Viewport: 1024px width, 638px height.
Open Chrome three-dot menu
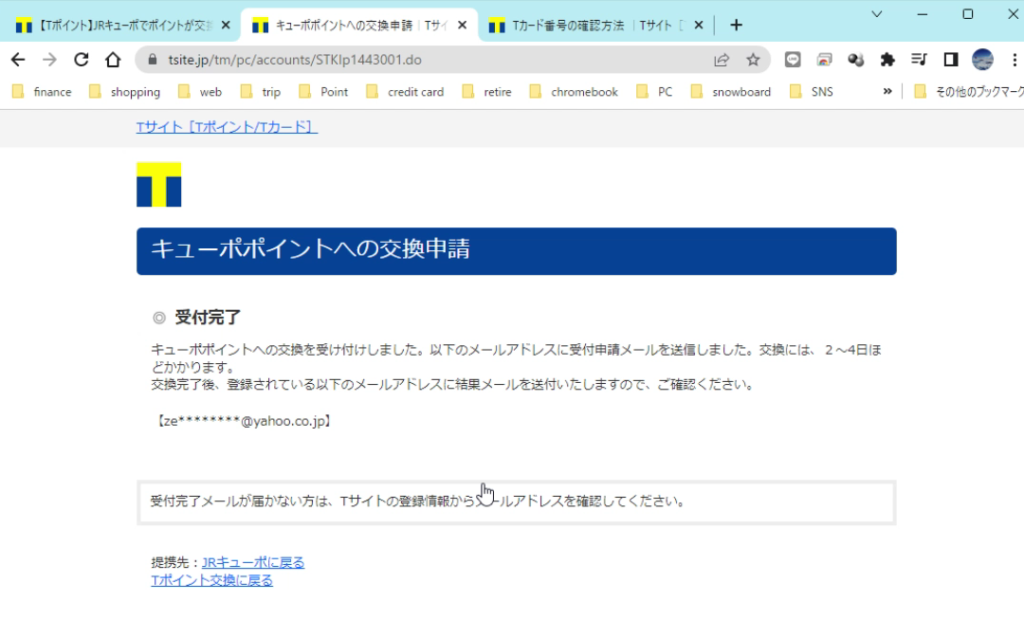tap(1014, 60)
